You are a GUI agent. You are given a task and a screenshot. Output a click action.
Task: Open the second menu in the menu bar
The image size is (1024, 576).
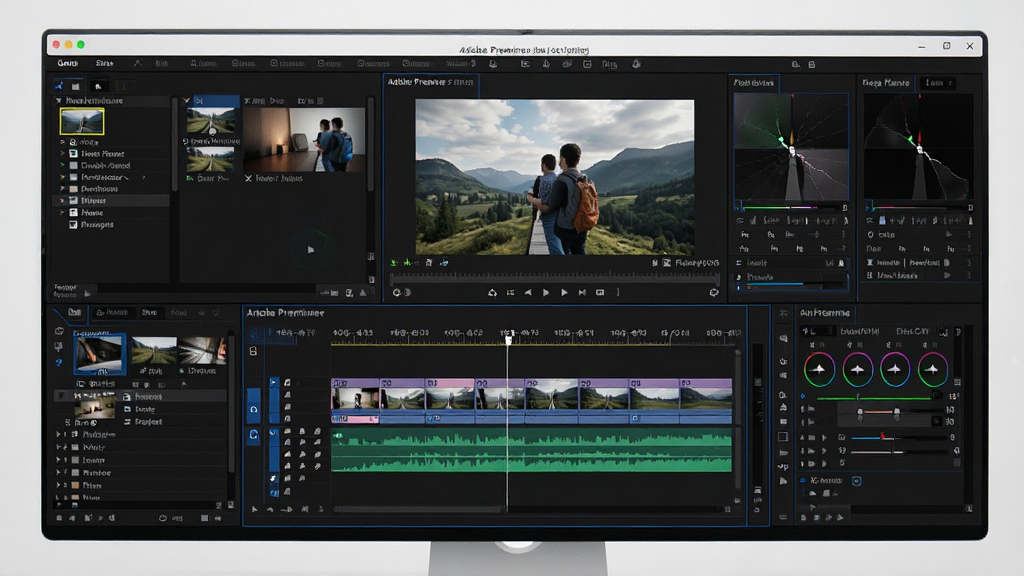104,63
